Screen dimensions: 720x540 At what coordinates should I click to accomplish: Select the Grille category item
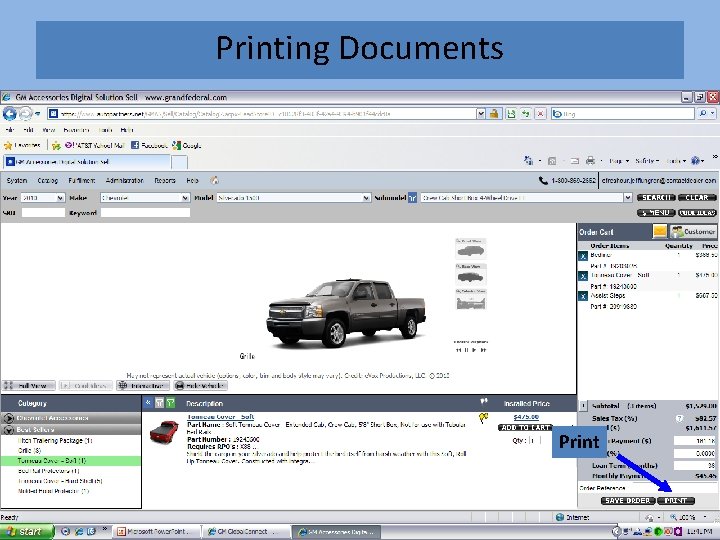coord(29,450)
